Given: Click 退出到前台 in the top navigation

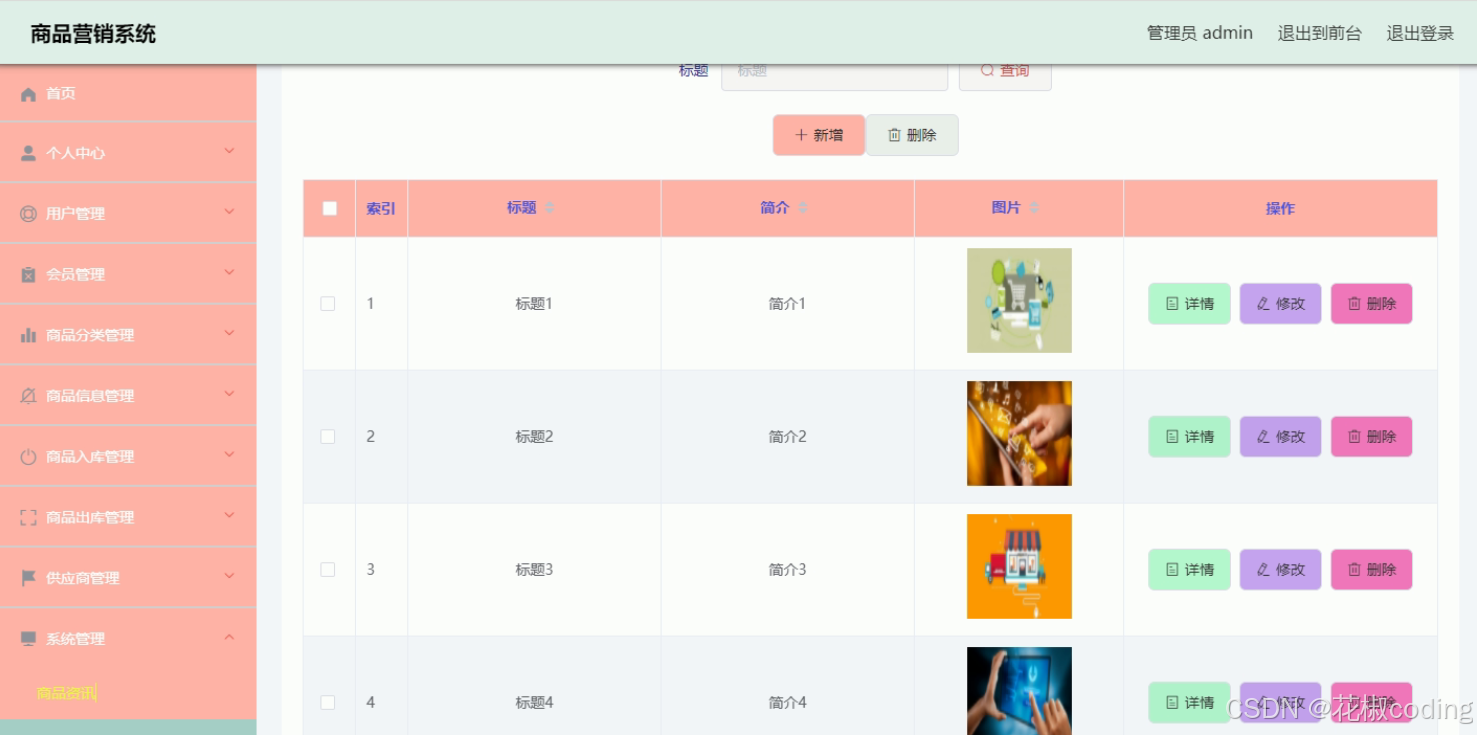Looking at the screenshot, I should tap(1319, 32).
